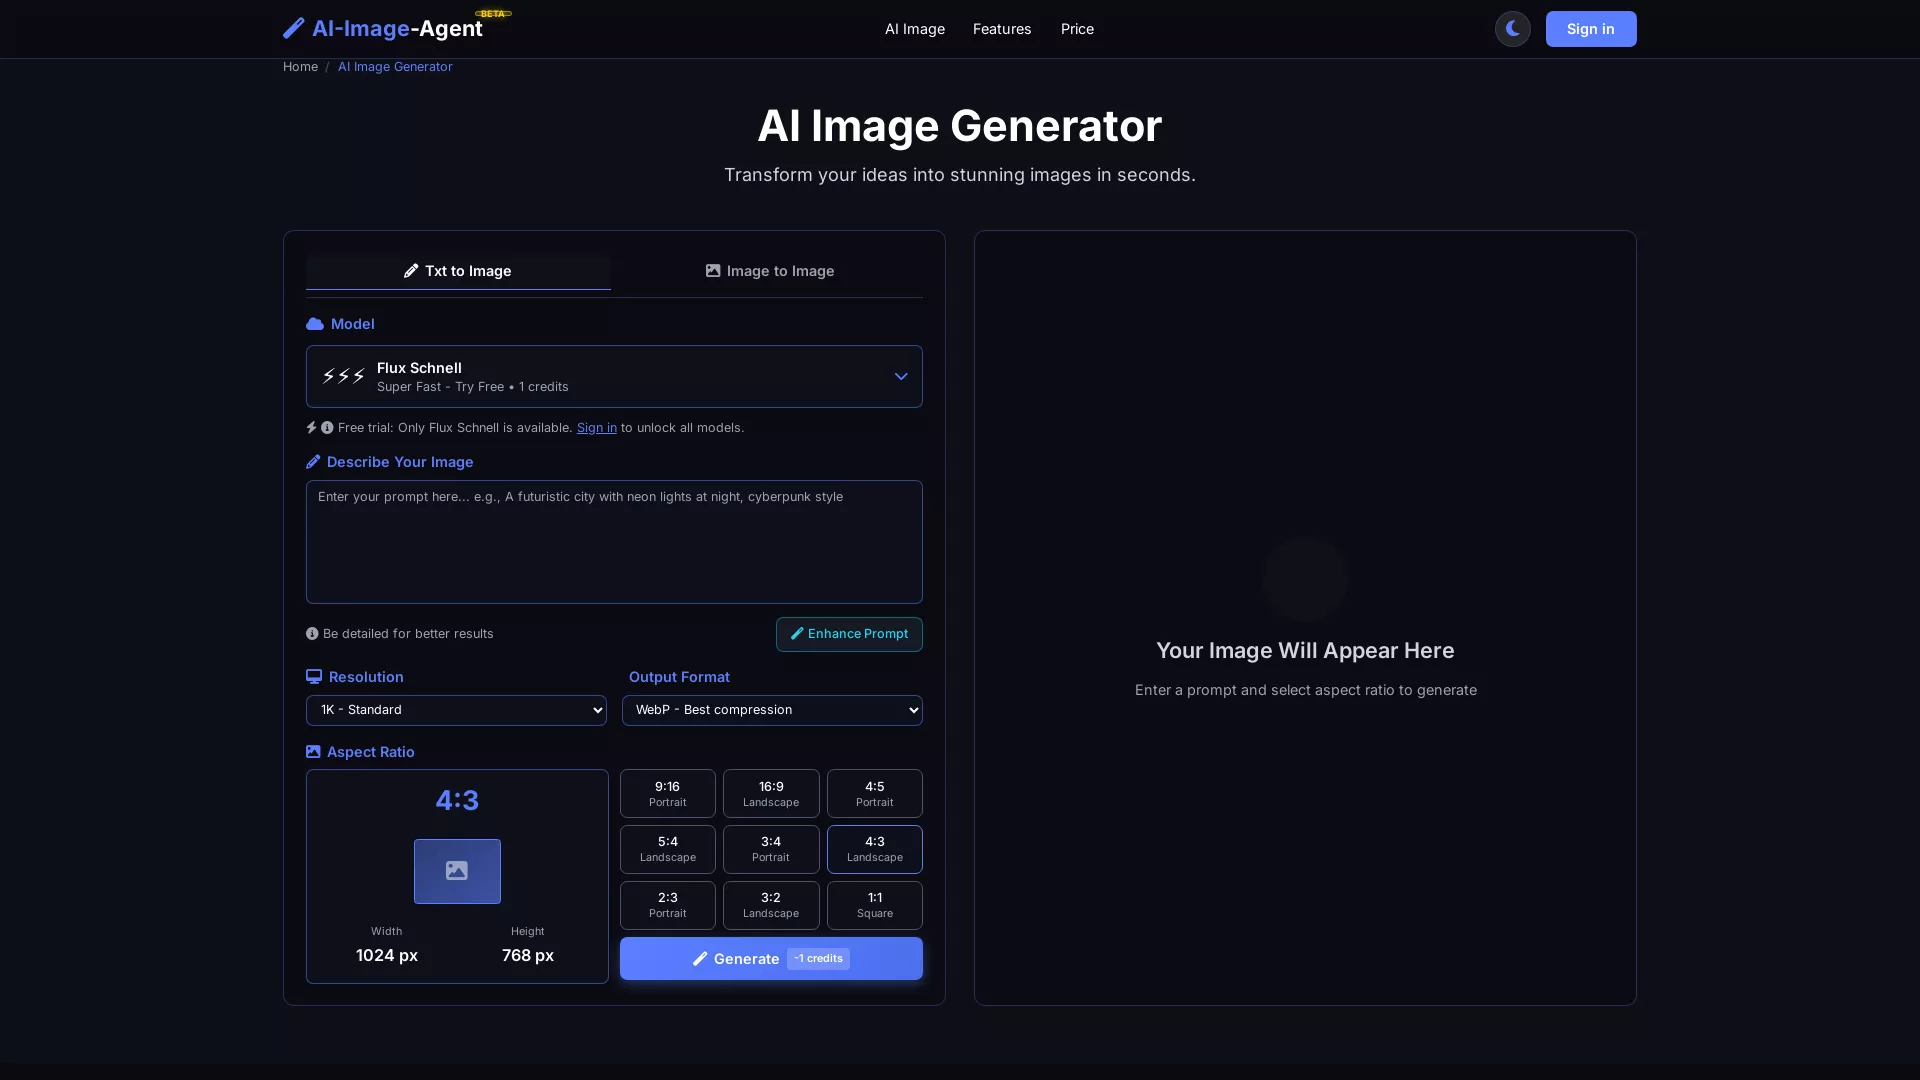Screen dimensions: 1920x1080
Task: Click the monitor icon beside Resolution
Action: pyautogui.click(x=313, y=677)
